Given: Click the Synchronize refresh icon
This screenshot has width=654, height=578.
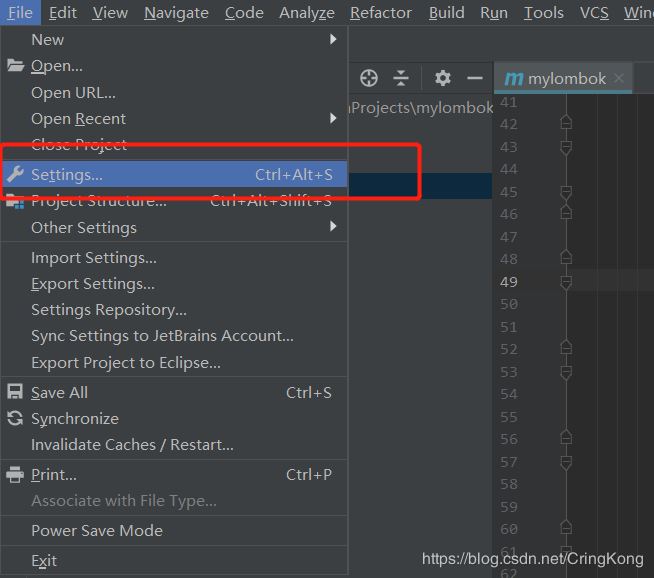Looking at the screenshot, I should click(15, 418).
